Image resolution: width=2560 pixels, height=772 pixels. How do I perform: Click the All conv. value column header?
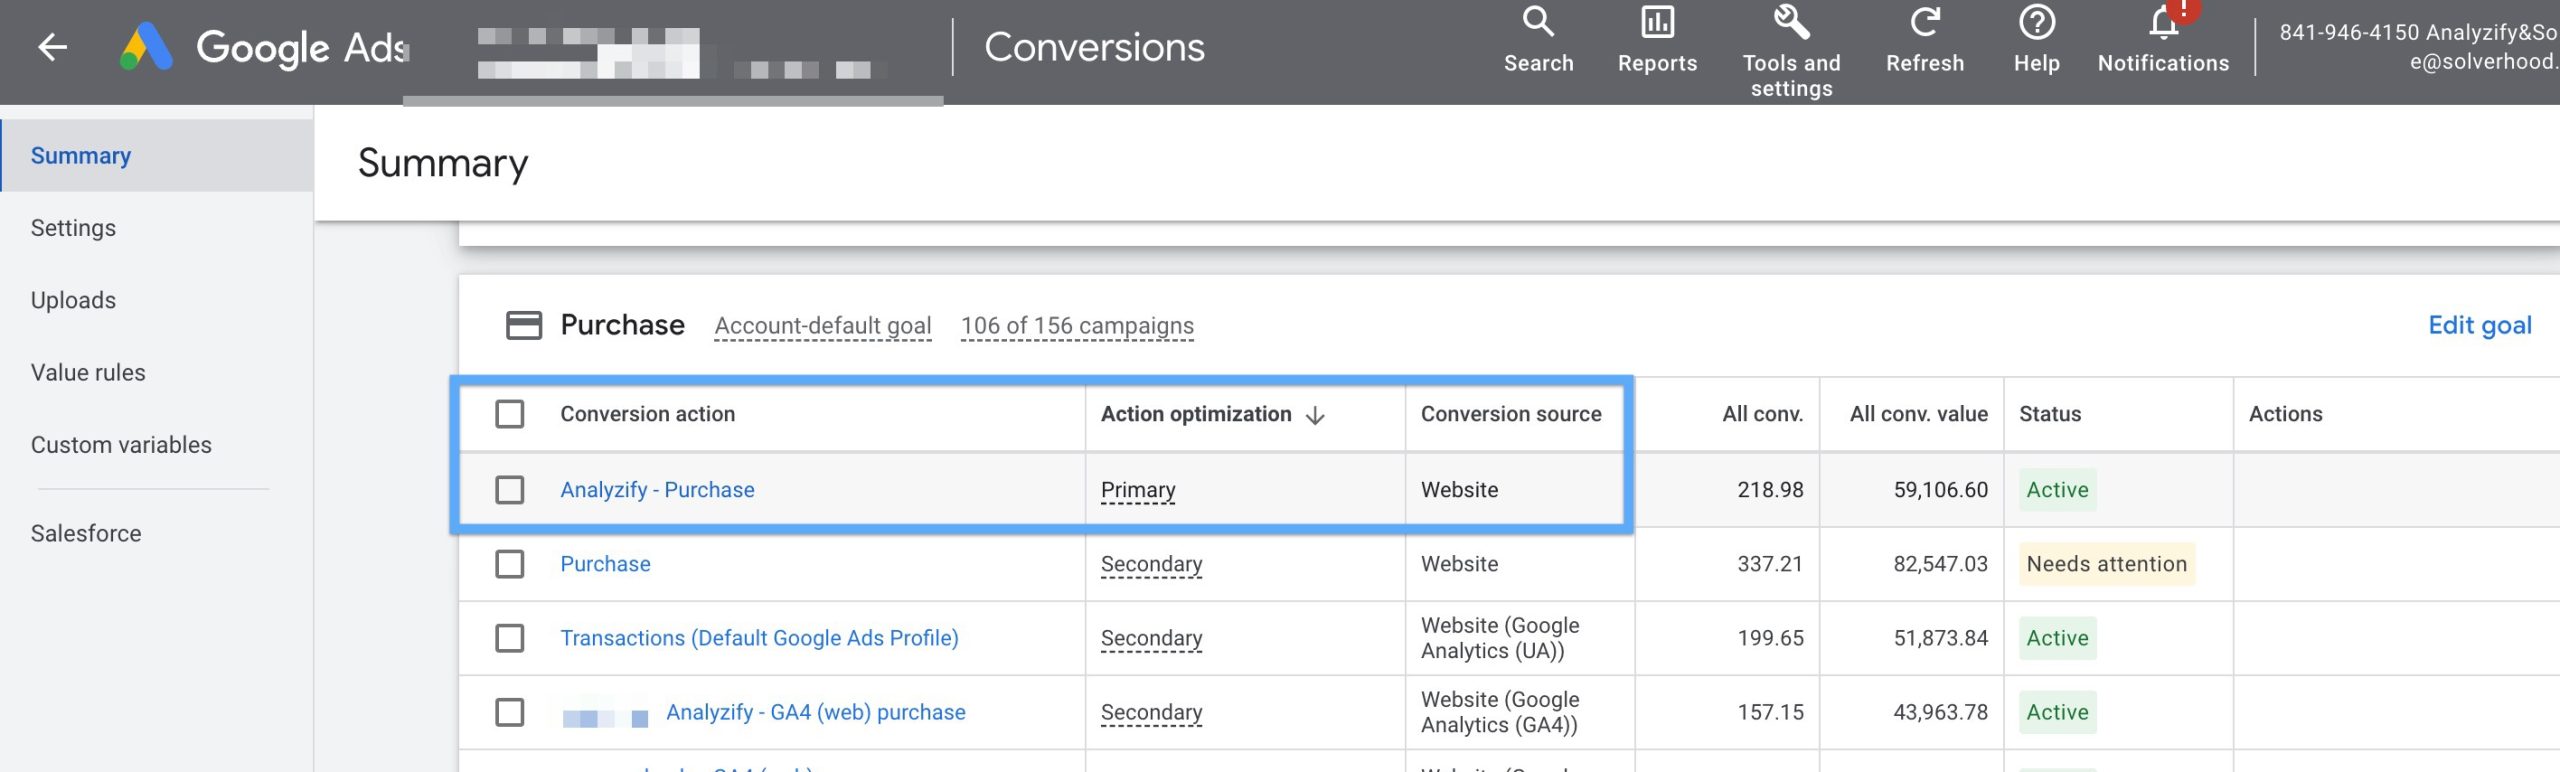click(x=1918, y=414)
